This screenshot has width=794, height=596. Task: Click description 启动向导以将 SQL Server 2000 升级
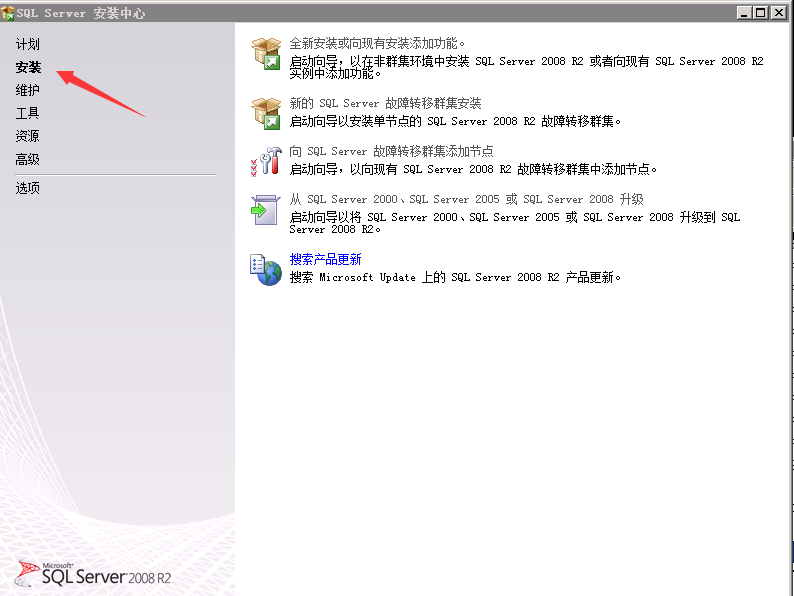(514, 223)
